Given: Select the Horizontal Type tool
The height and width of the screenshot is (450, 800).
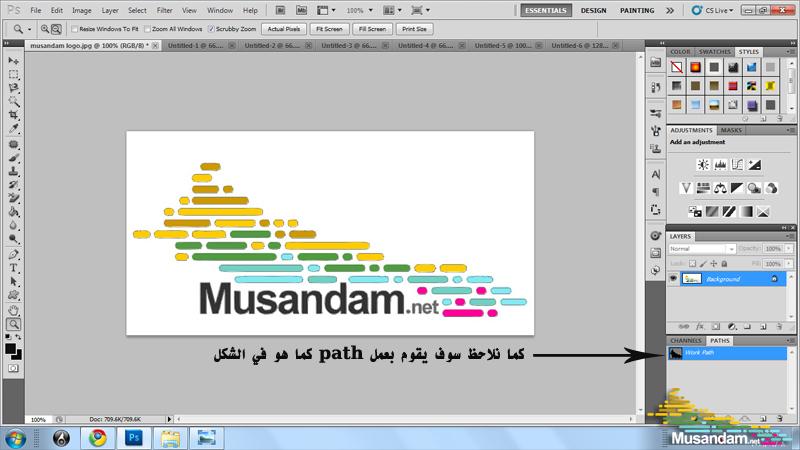Looking at the screenshot, I should click(x=14, y=268).
